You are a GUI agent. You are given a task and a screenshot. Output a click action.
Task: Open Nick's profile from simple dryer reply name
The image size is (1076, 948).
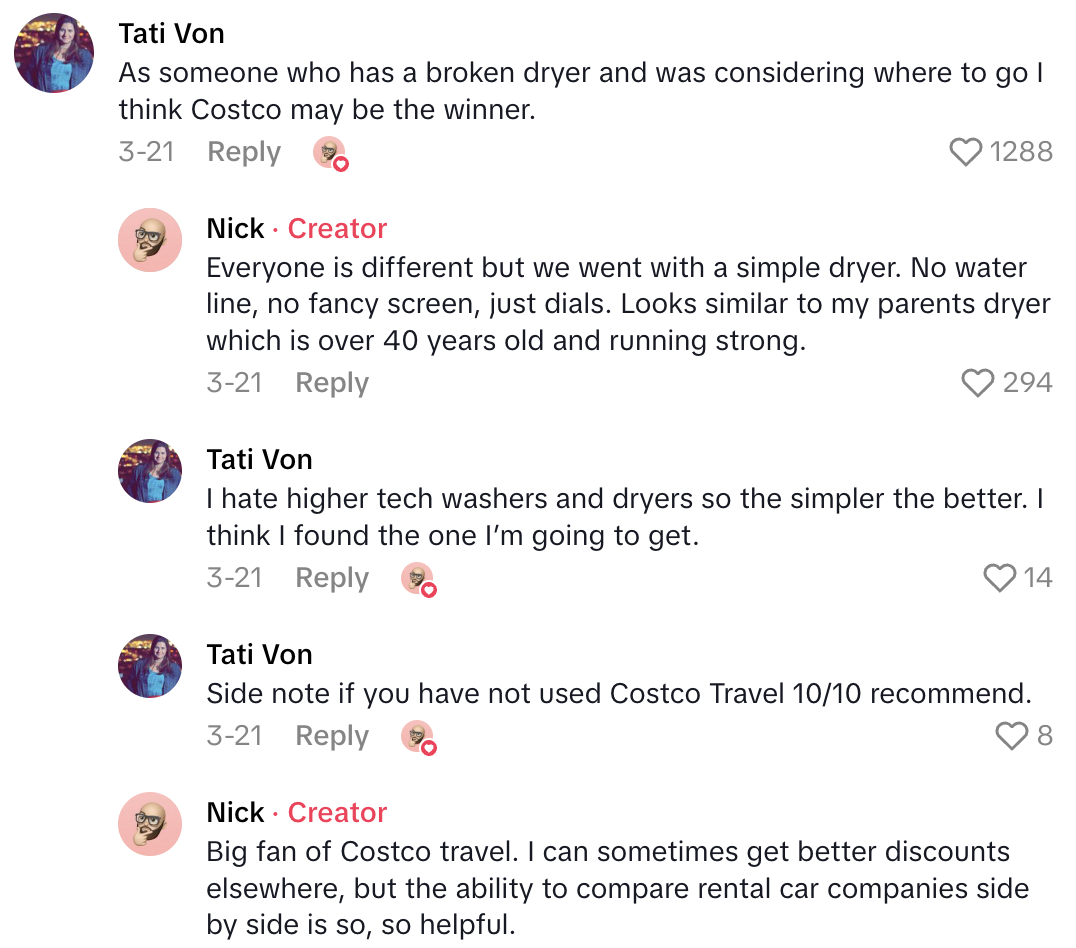(x=235, y=229)
